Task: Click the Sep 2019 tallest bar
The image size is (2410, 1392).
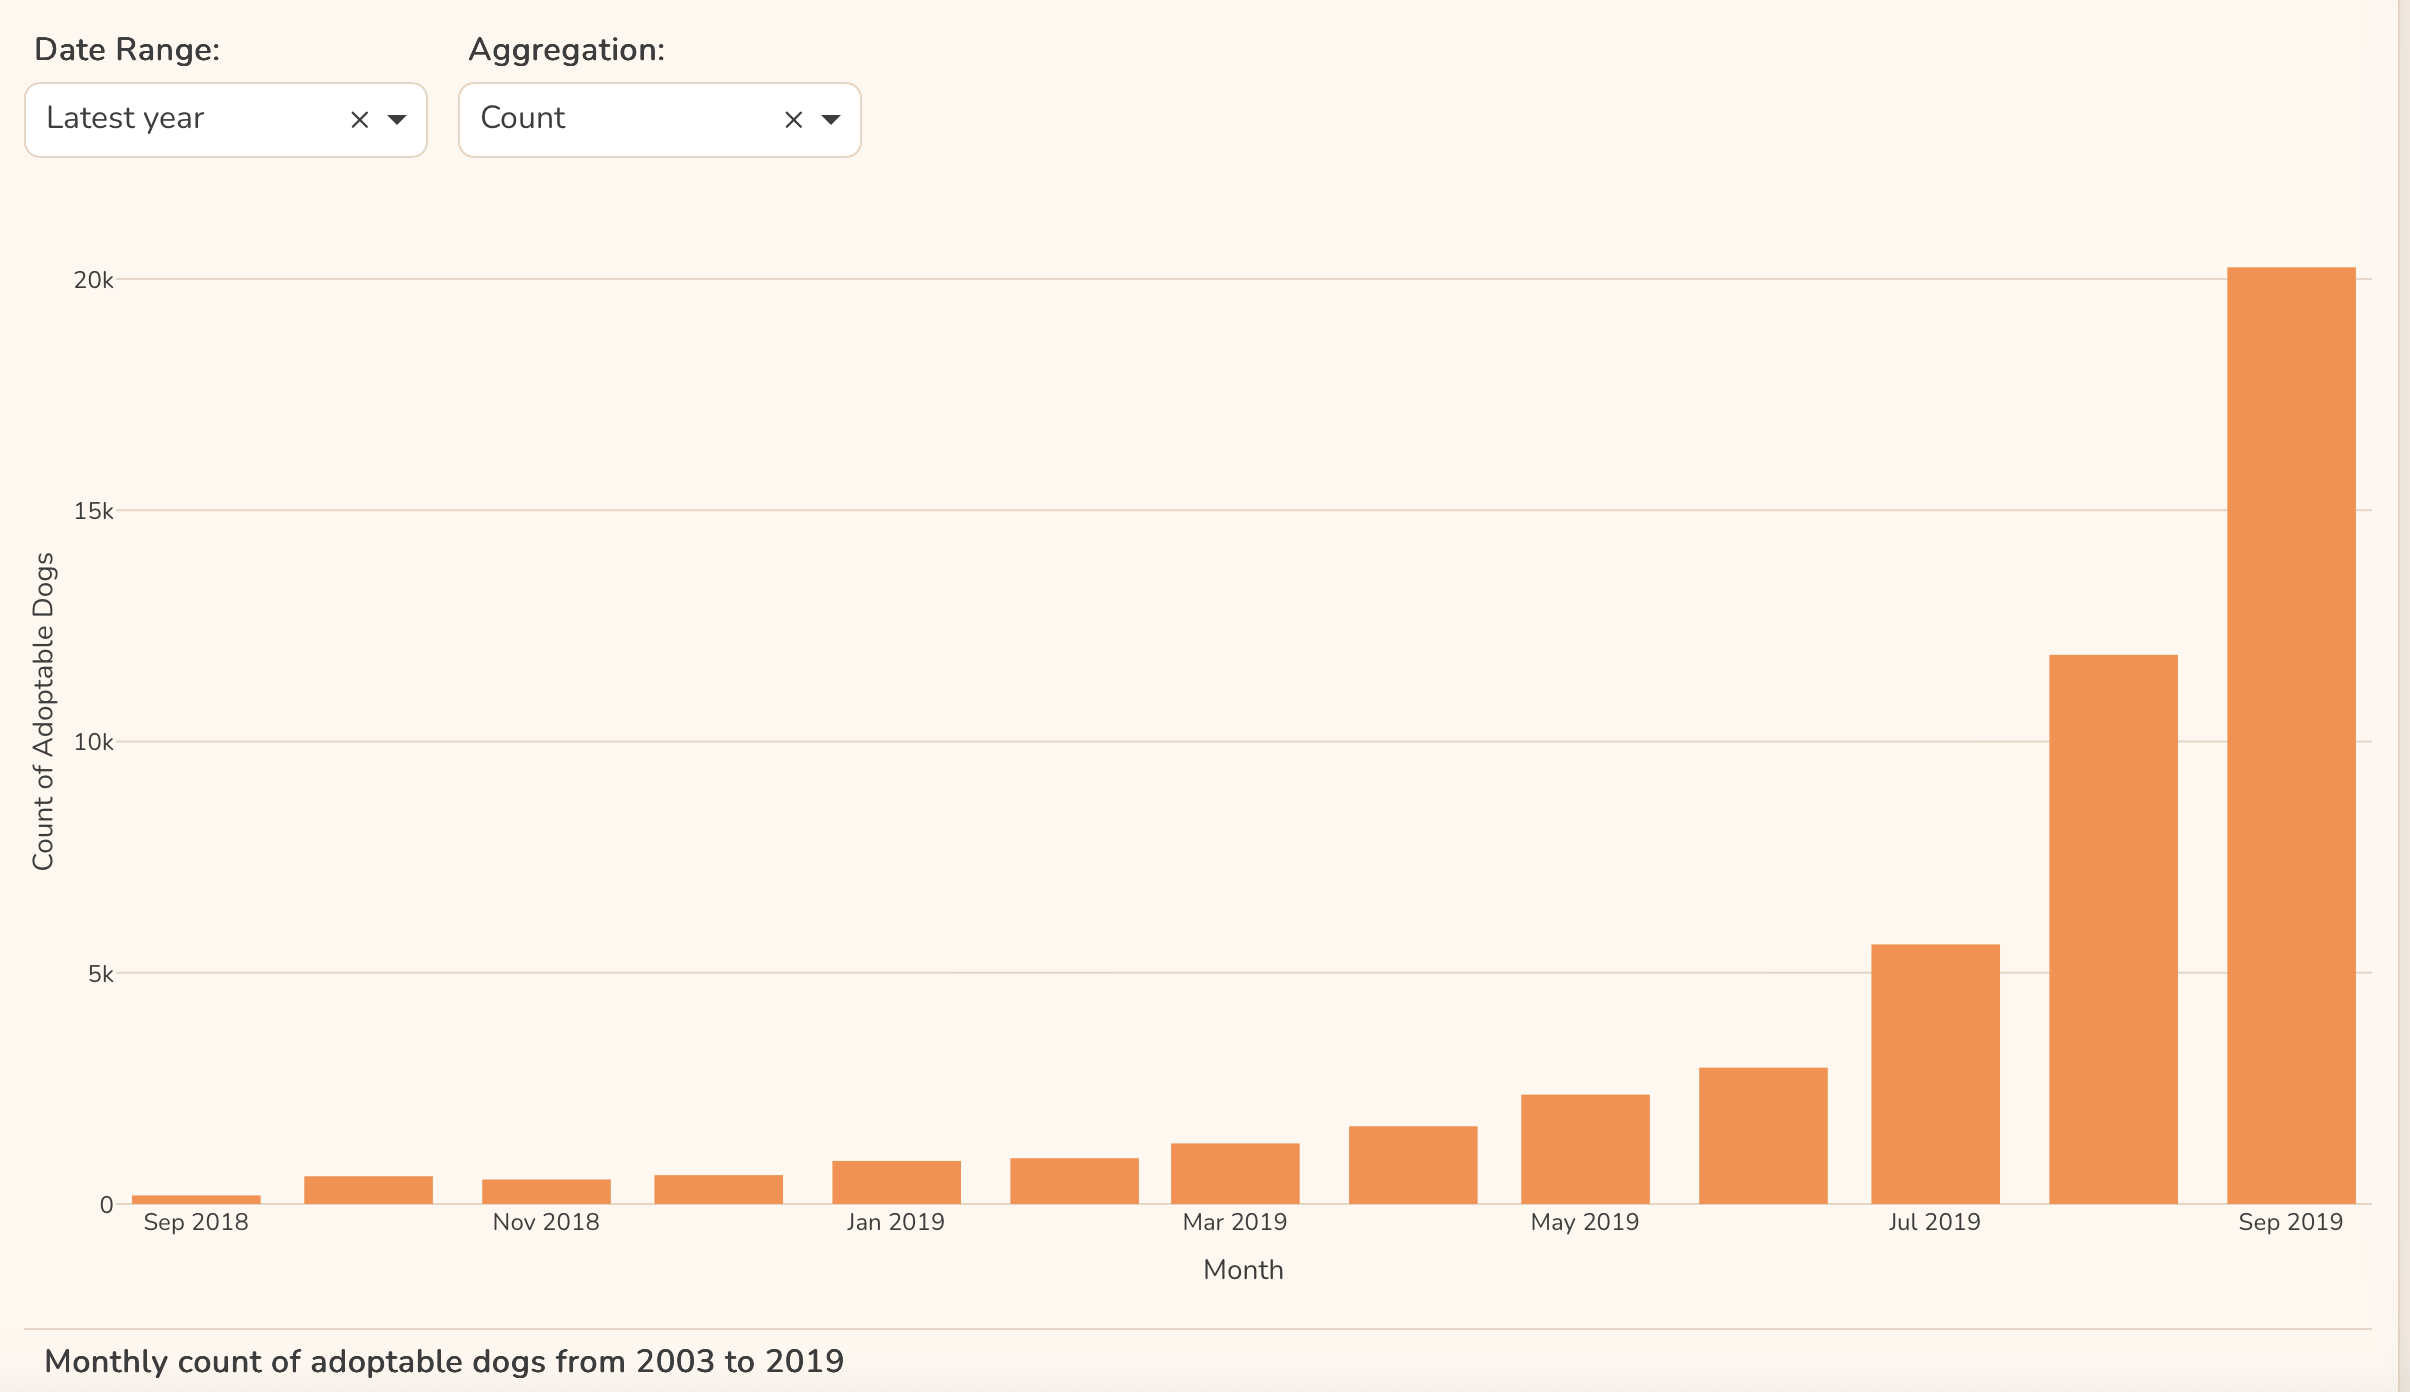Action: tap(2291, 735)
